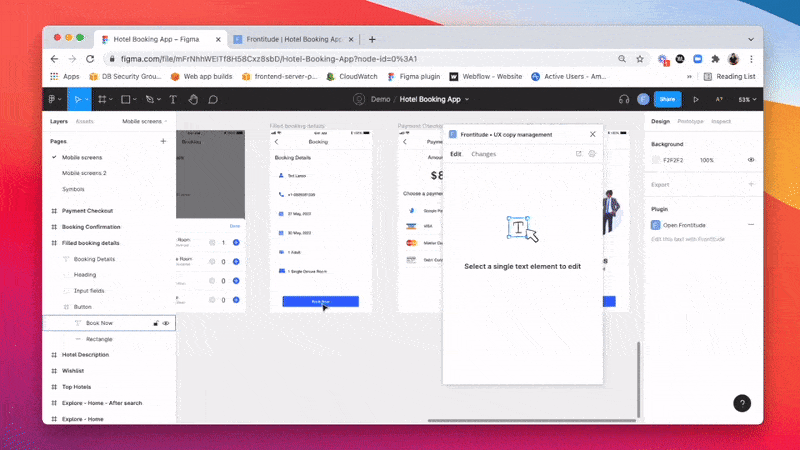Add a new page with plus icon
Screen dimensions: 800x450
click(x=163, y=141)
